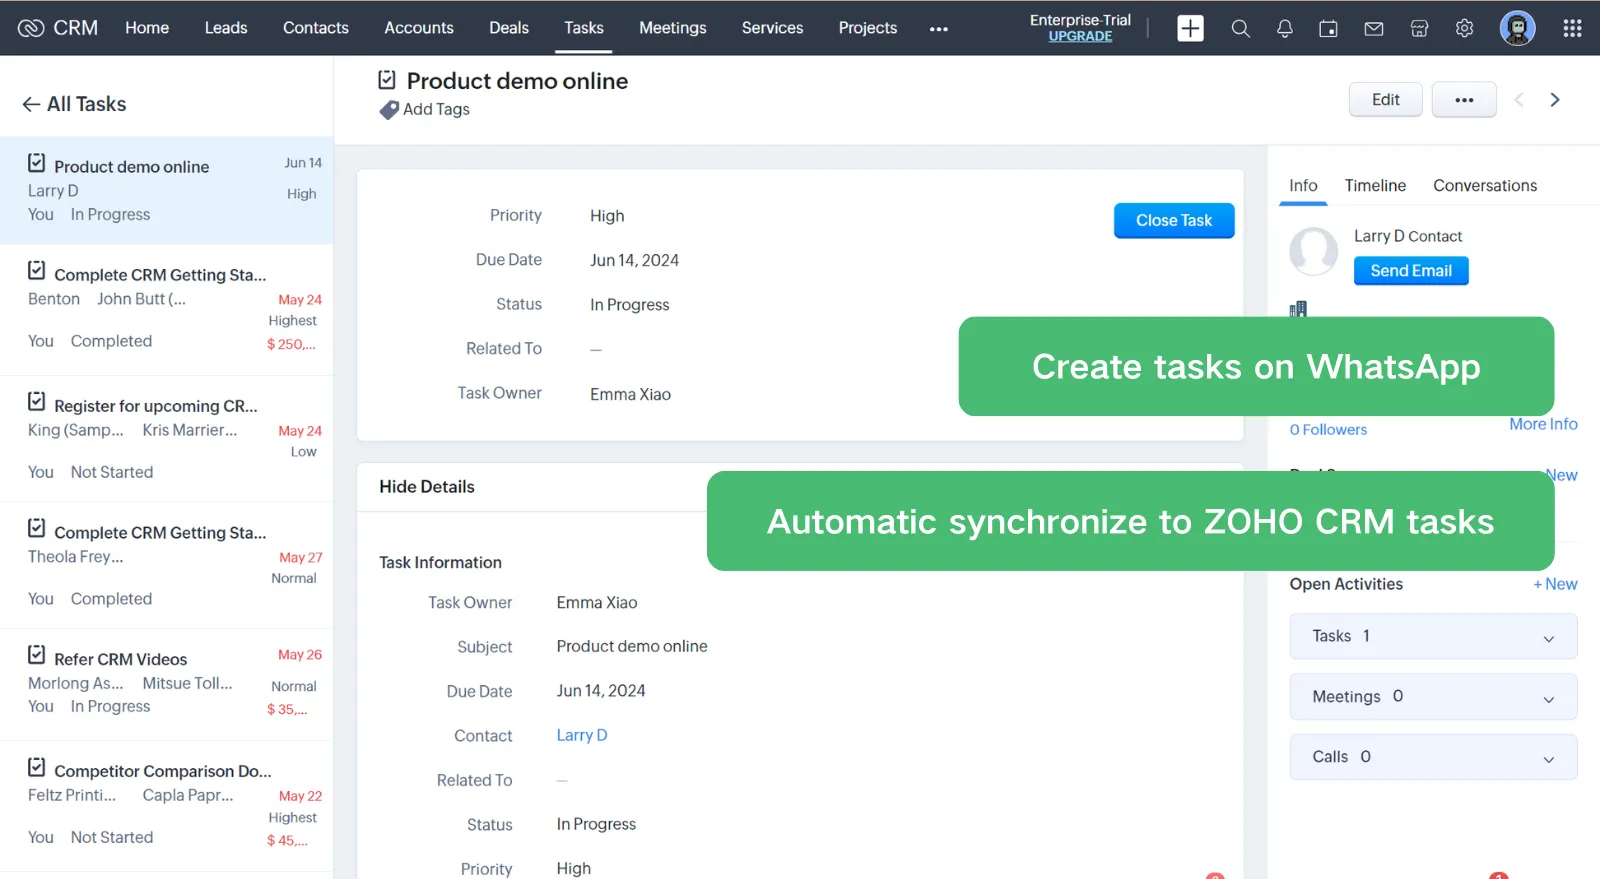The height and width of the screenshot is (879, 1600).
Task: Expand the Tasks open activities section
Action: click(x=1548, y=638)
